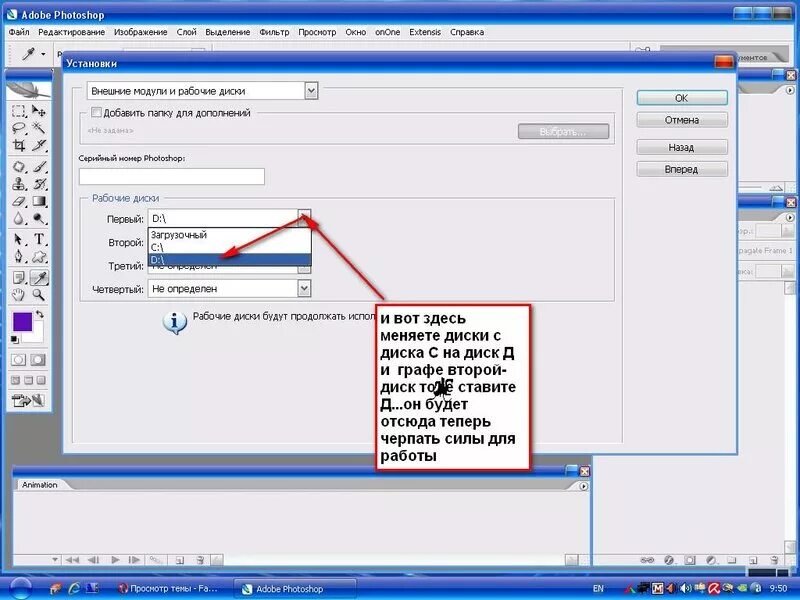Switch to the Animation tab
This screenshot has width=800, height=600.
tap(39, 485)
